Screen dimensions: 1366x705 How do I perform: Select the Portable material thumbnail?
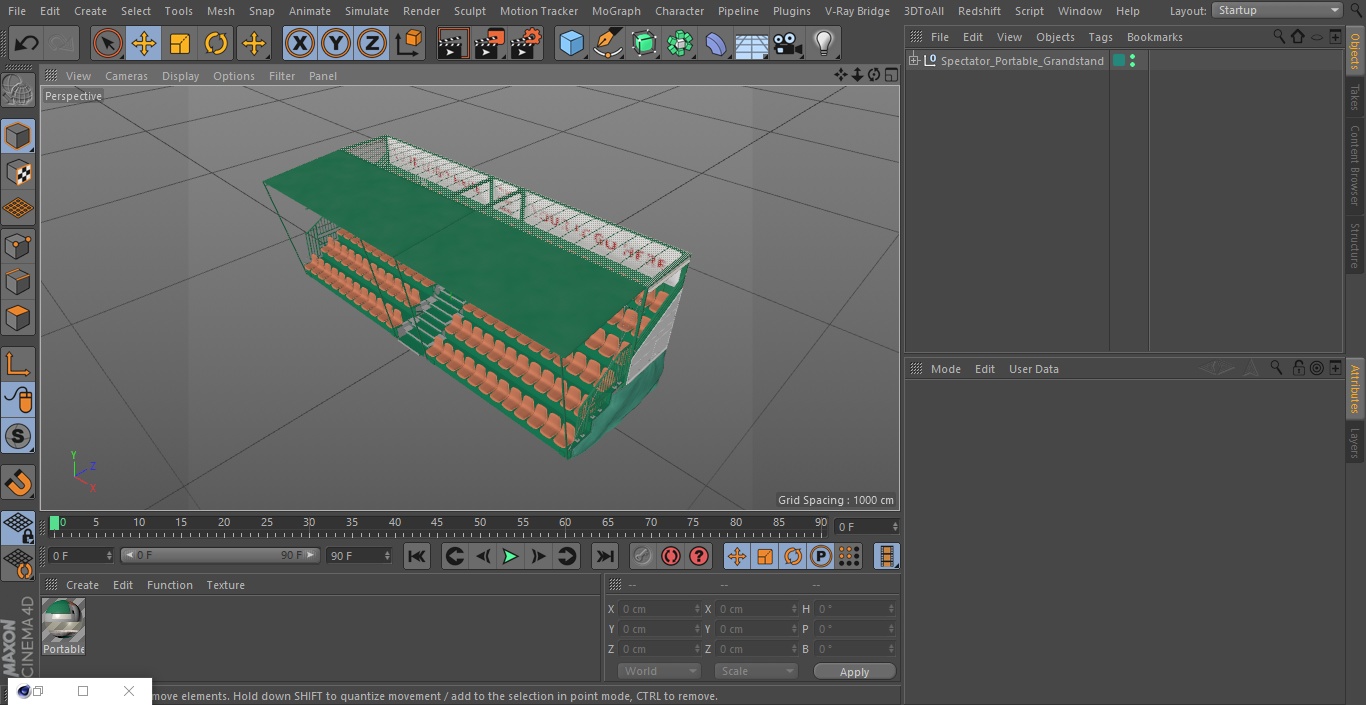(x=64, y=621)
